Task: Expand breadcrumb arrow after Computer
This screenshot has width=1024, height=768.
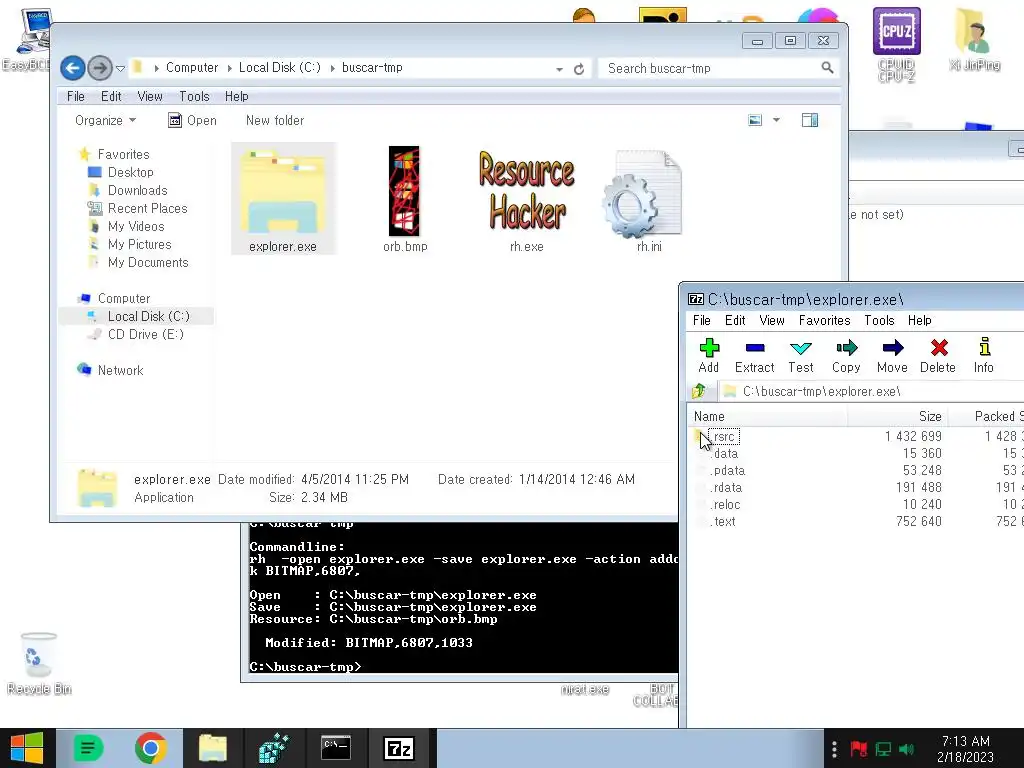Action: (x=229, y=68)
